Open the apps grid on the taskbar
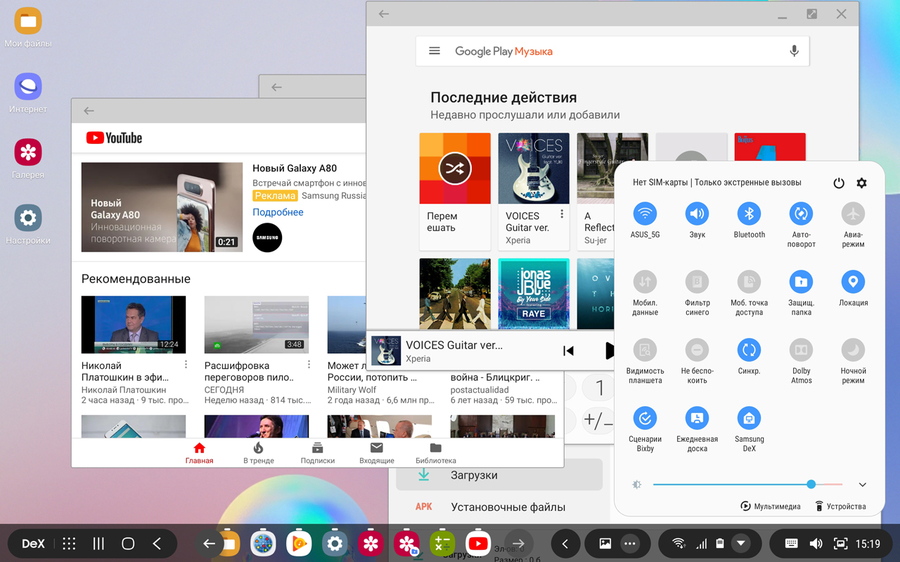Image resolution: width=900 pixels, height=562 pixels. click(x=69, y=544)
